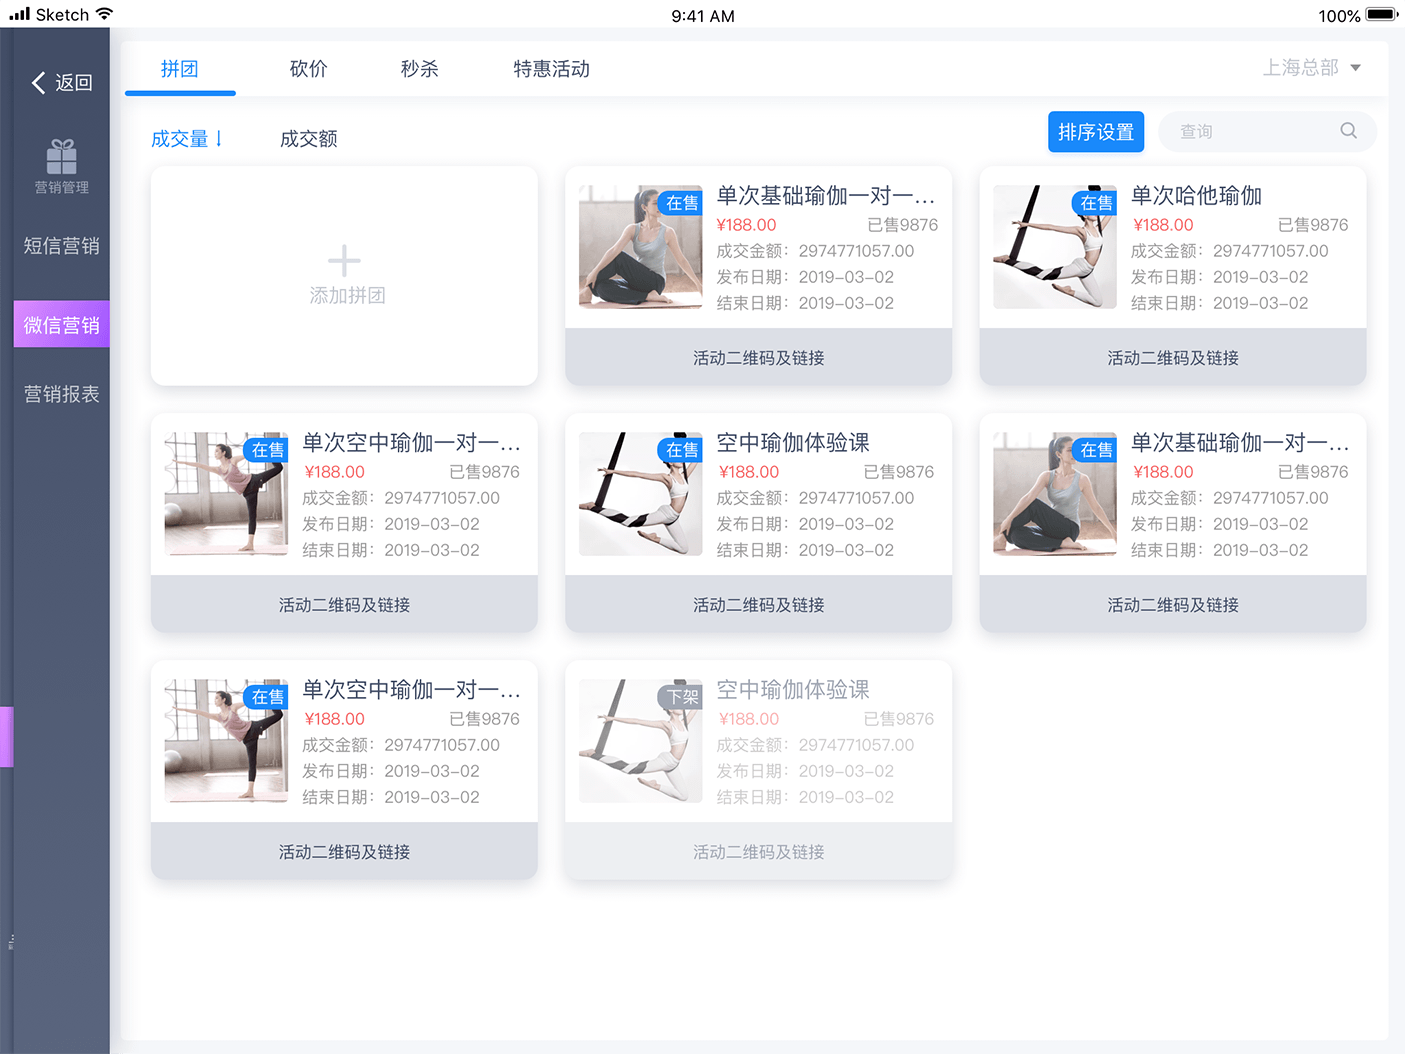Viewport: 1405px width, 1054px height.
Task: Switch to the 秒杀 tab
Action: [x=419, y=69]
